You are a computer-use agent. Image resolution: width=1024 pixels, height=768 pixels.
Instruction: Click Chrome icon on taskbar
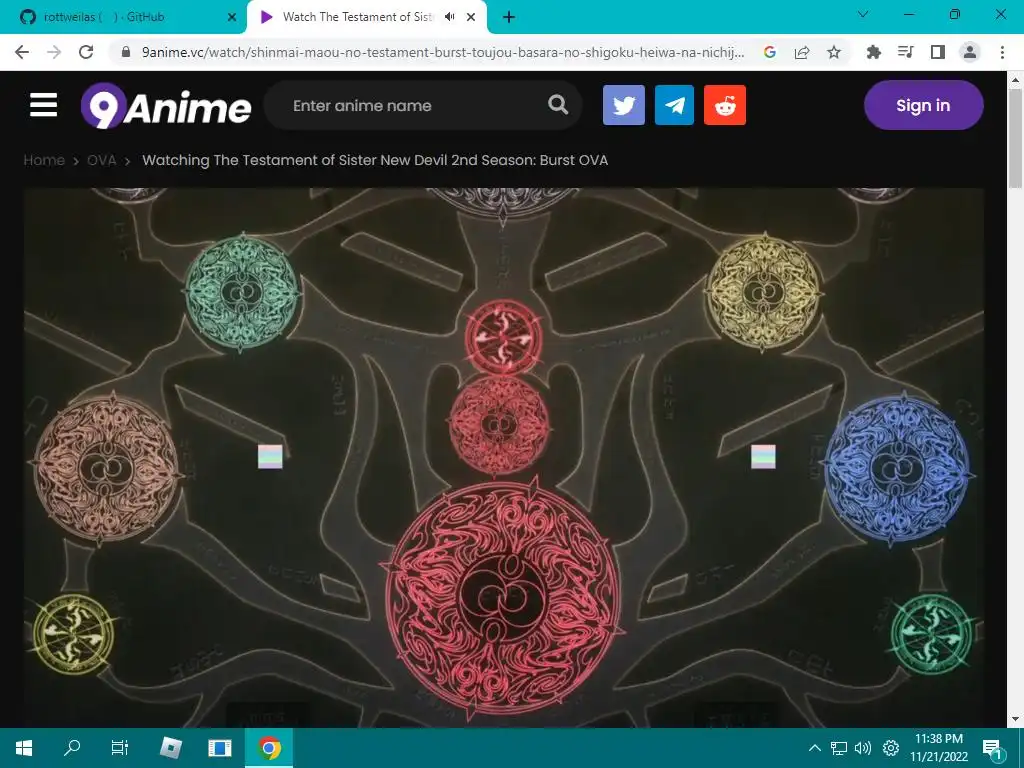(268, 748)
